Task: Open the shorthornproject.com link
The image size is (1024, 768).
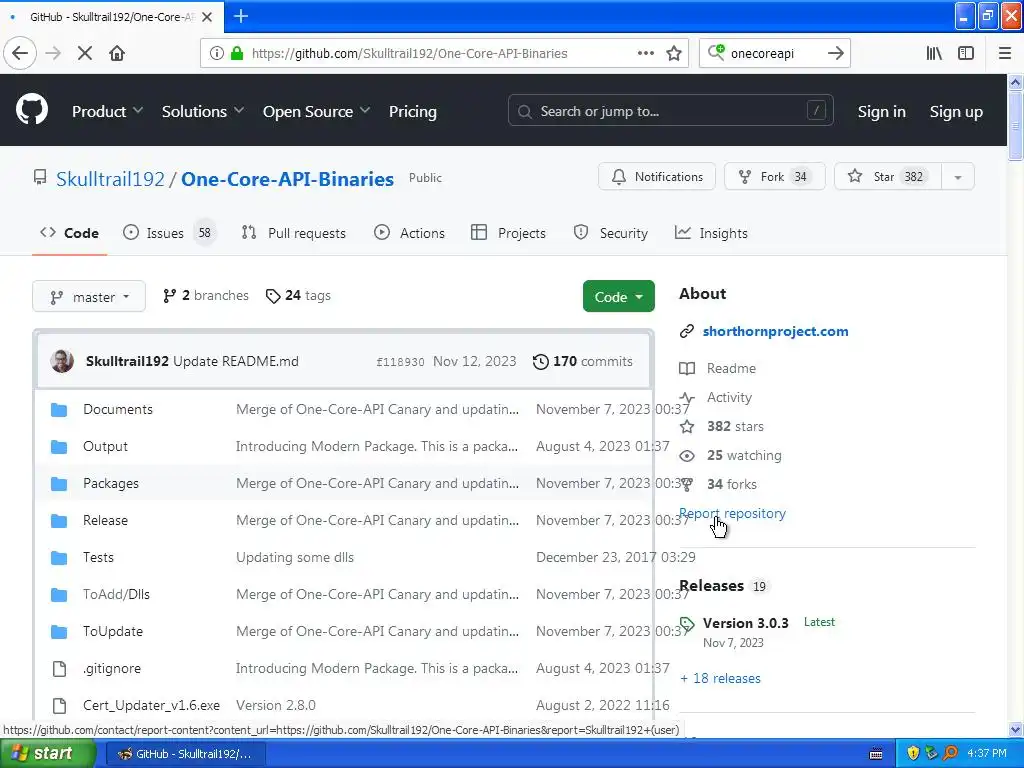Action: (775, 332)
